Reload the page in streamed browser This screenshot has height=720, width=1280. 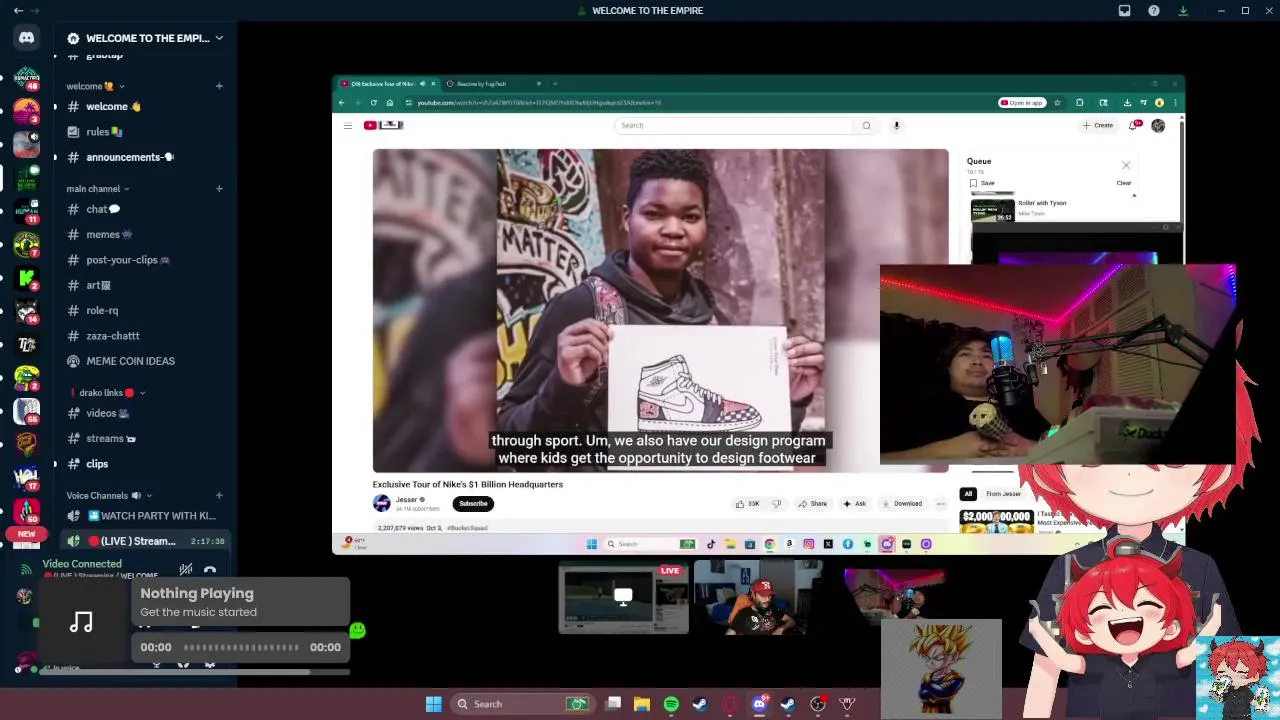(x=373, y=103)
